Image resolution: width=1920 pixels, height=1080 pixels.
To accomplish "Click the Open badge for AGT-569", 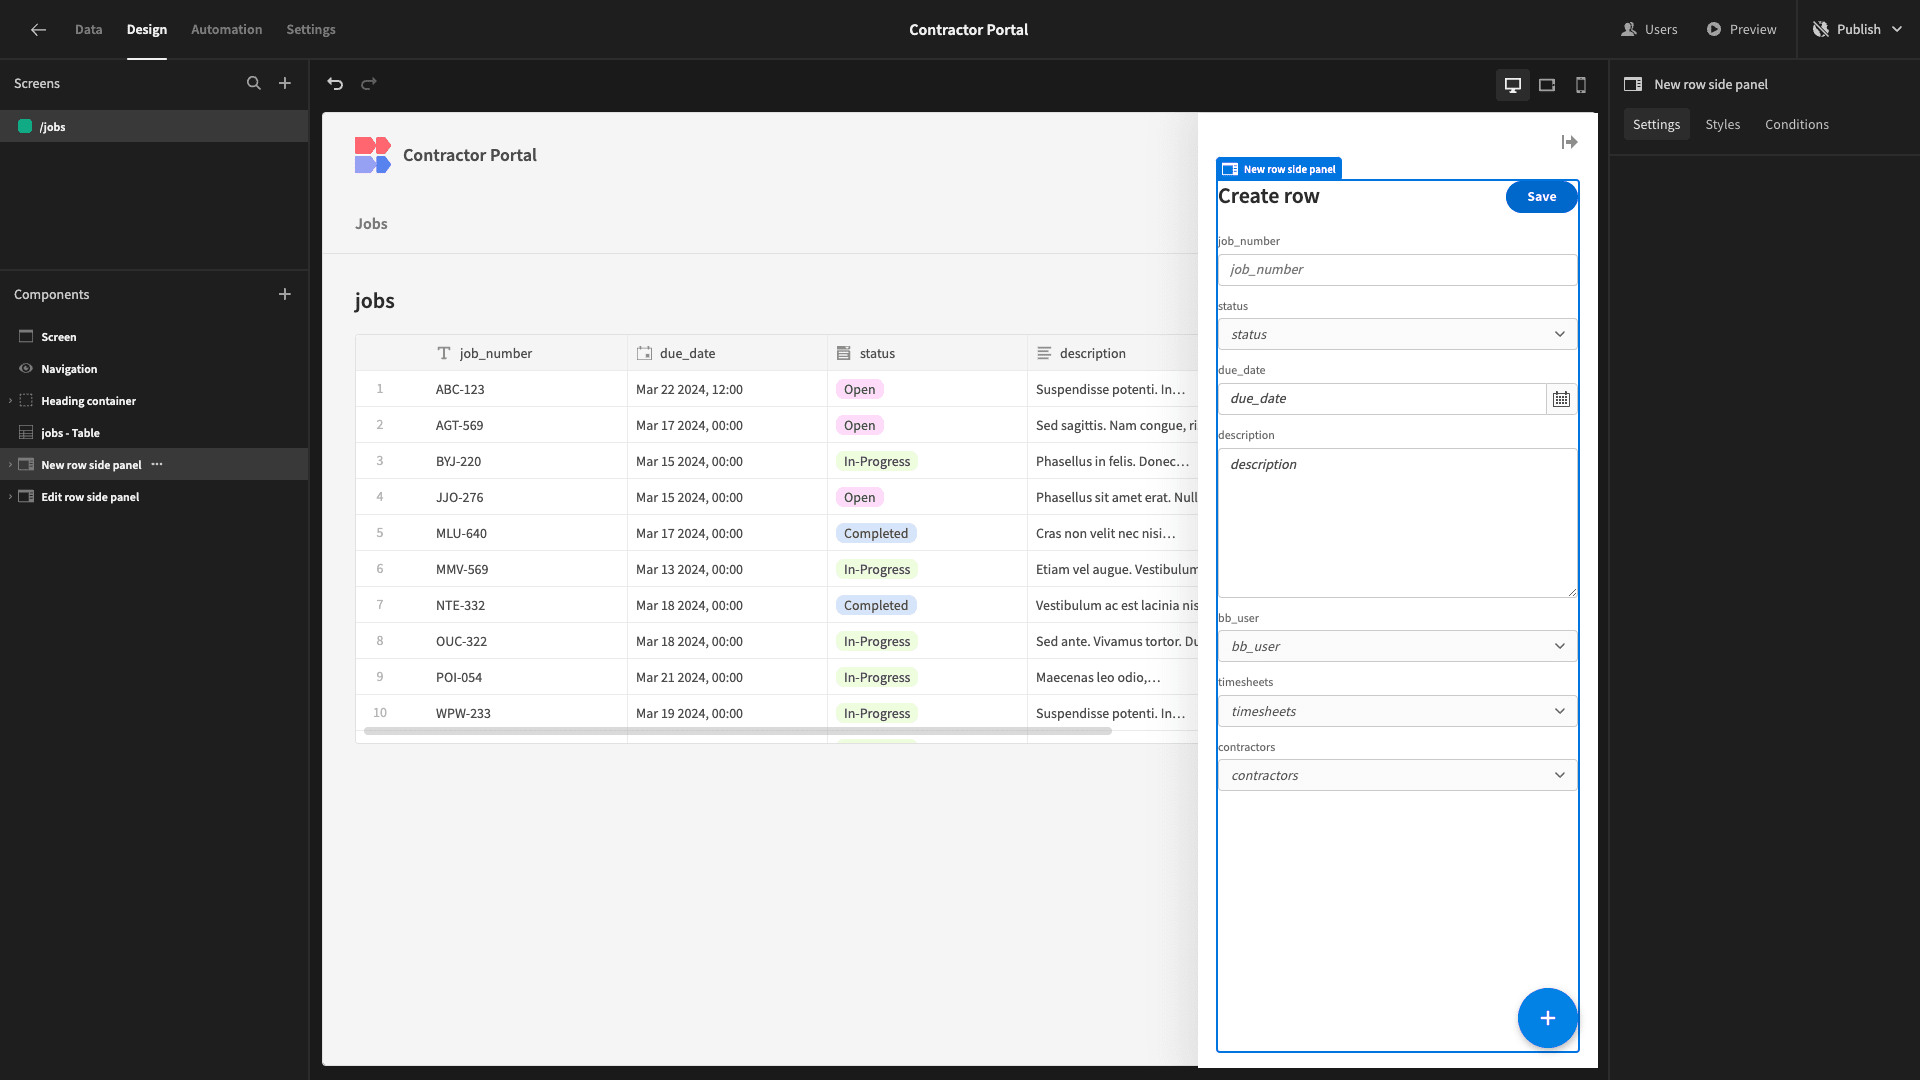I will click(859, 425).
